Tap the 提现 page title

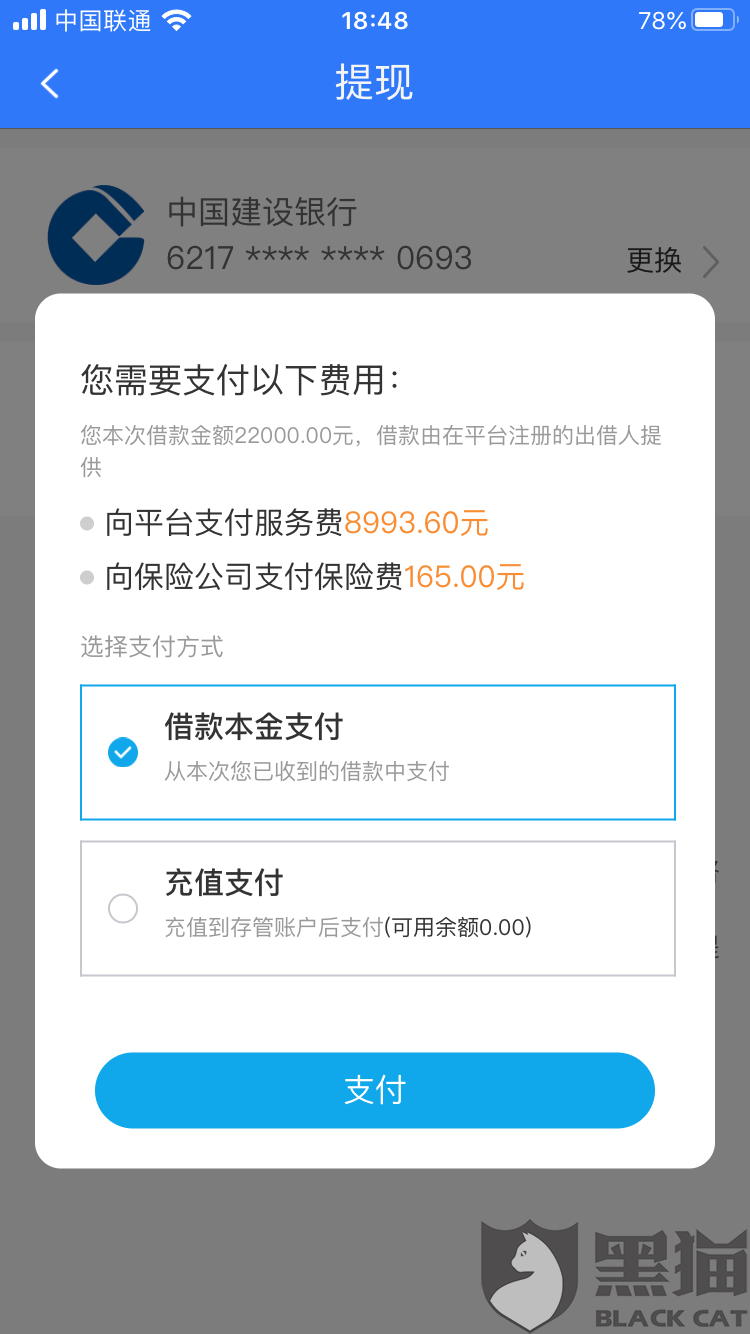coord(374,83)
